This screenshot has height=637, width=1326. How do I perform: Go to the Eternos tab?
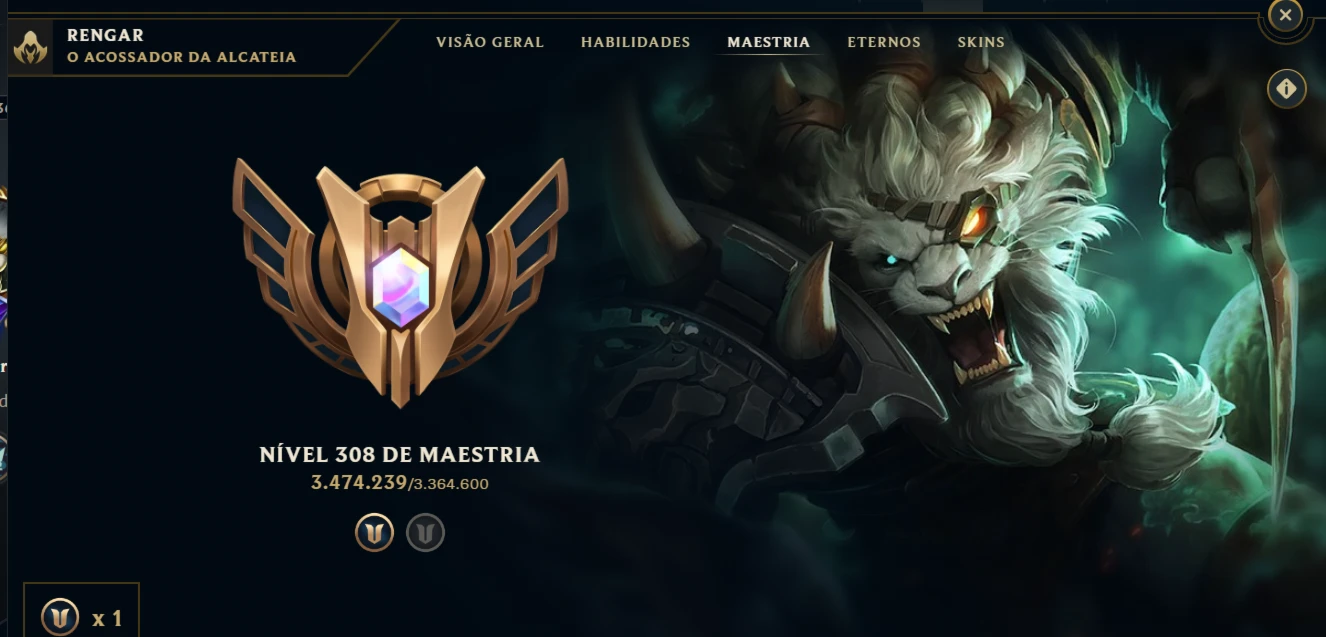tap(884, 42)
